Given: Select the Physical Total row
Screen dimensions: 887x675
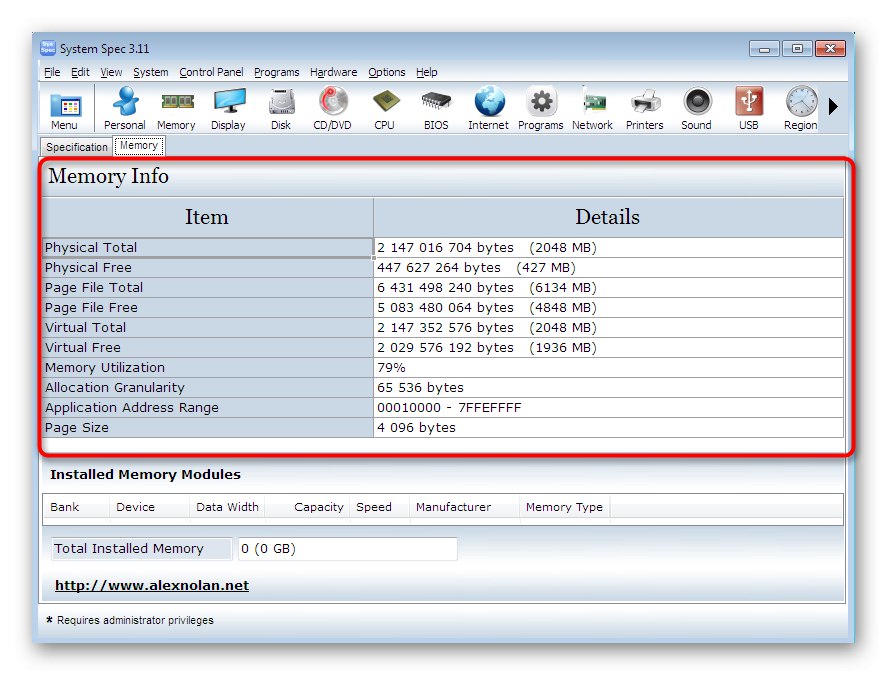Looking at the screenshot, I should coord(442,248).
